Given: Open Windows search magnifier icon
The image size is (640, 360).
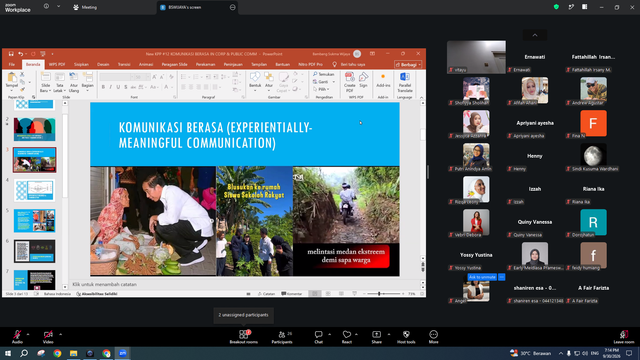Looking at the screenshot, I should coord(24,353).
